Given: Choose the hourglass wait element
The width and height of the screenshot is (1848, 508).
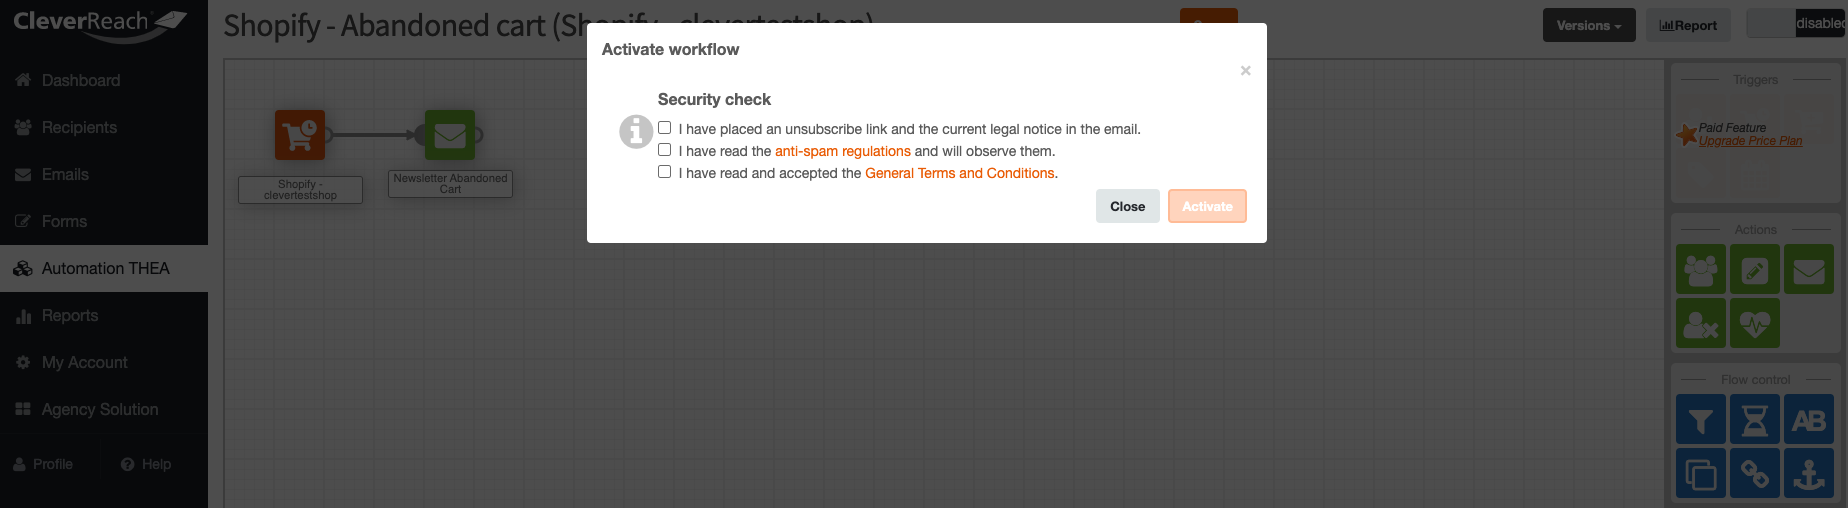Looking at the screenshot, I should (1754, 420).
